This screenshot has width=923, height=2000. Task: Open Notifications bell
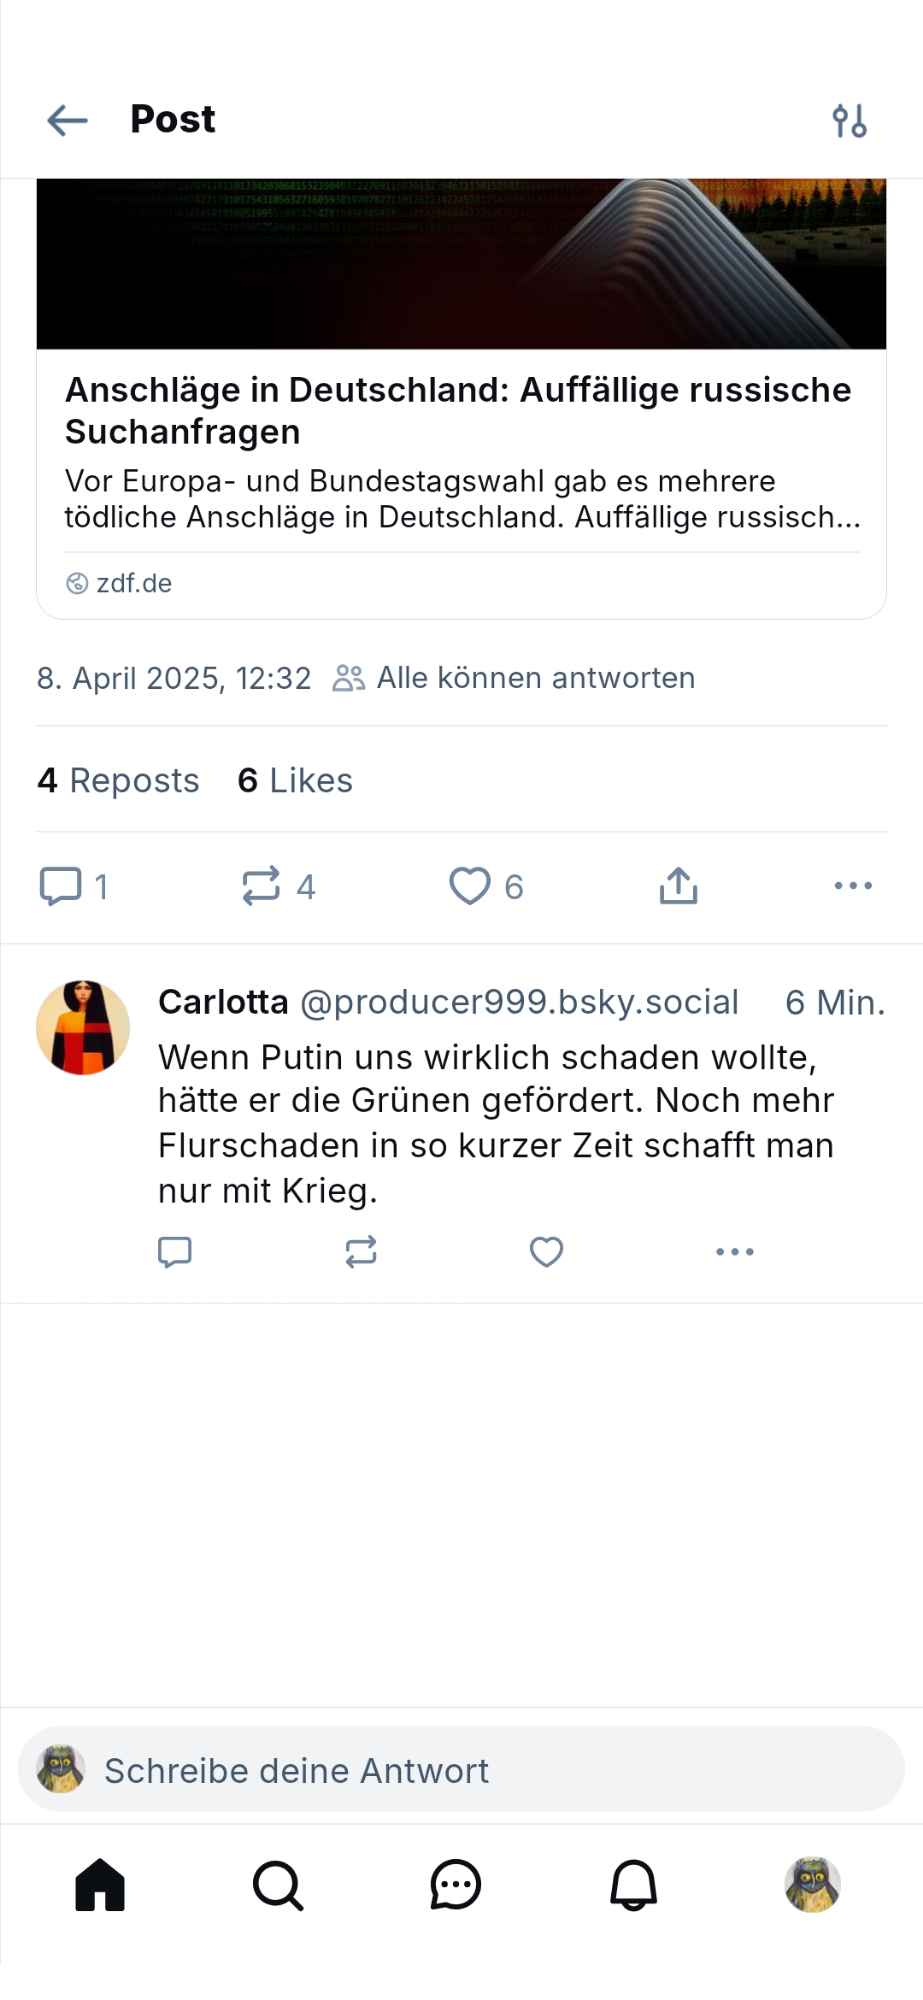point(634,1886)
